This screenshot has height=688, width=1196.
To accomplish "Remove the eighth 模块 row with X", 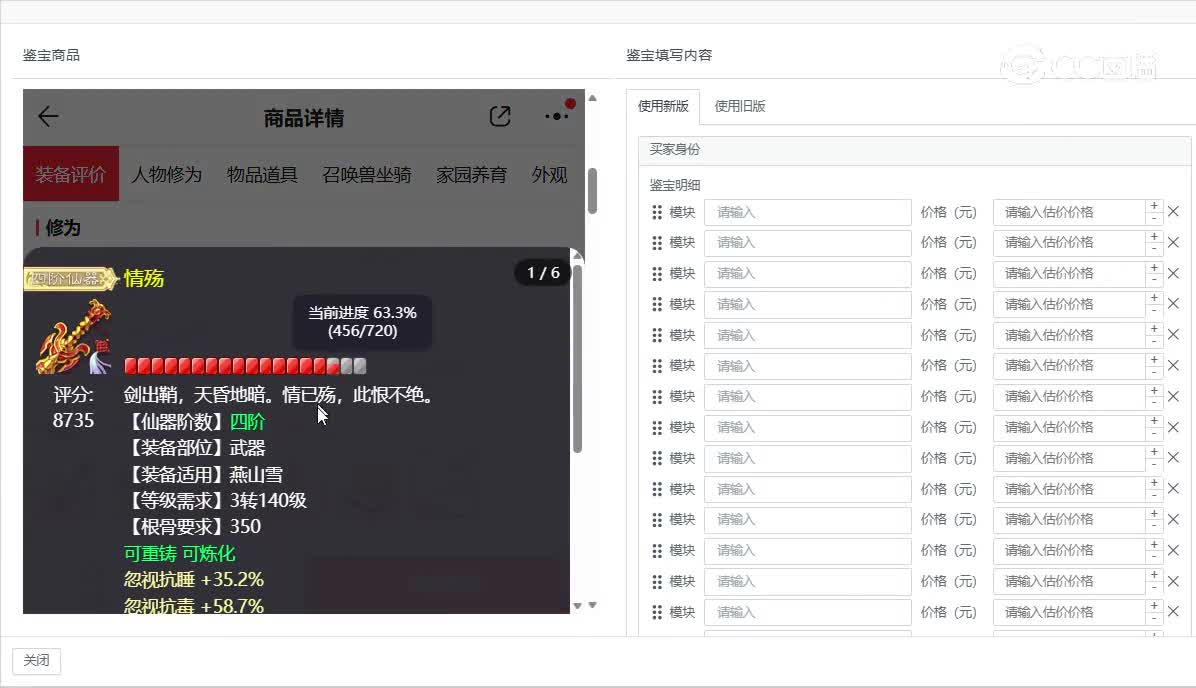I will [1174, 427].
